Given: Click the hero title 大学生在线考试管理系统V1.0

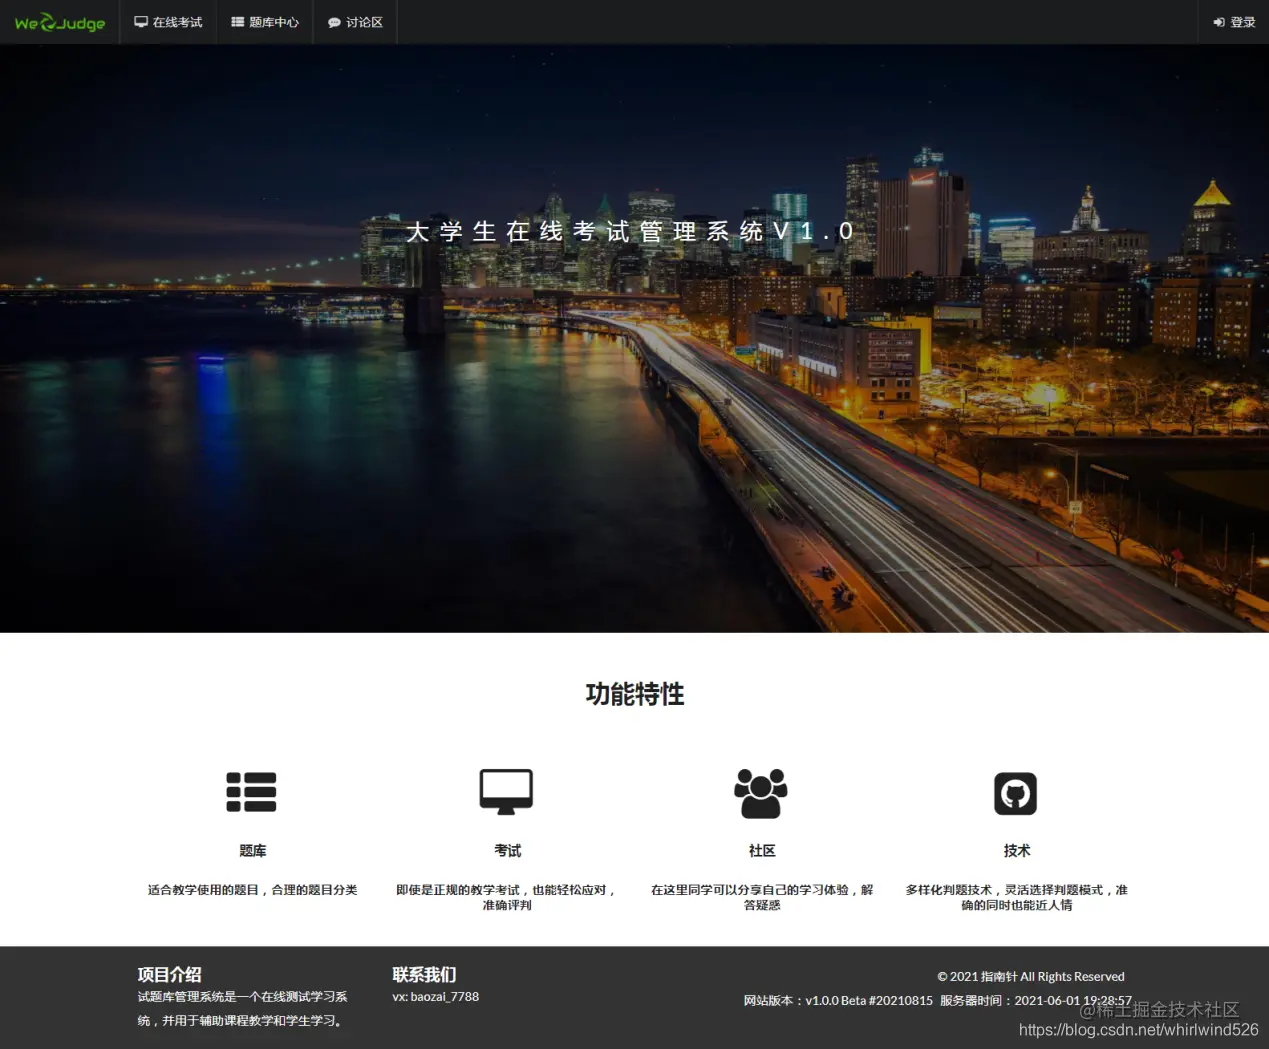Looking at the screenshot, I should tap(630, 232).
